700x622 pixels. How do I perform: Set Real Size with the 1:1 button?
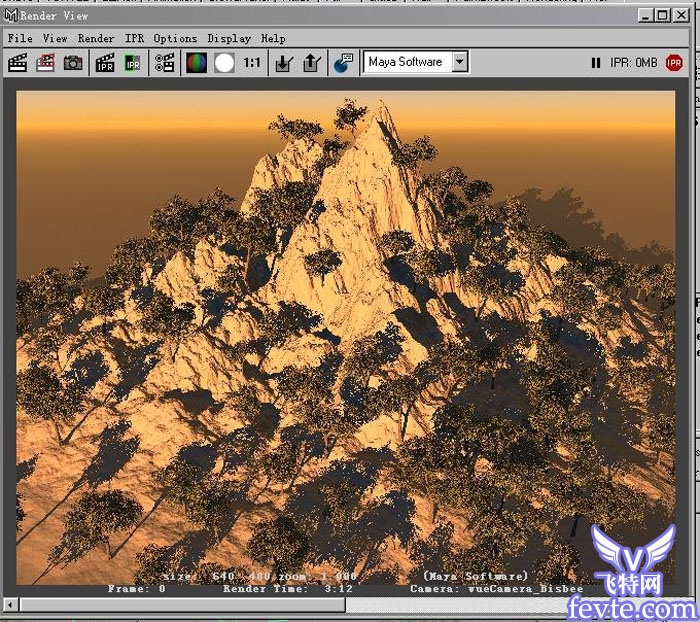pos(252,63)
